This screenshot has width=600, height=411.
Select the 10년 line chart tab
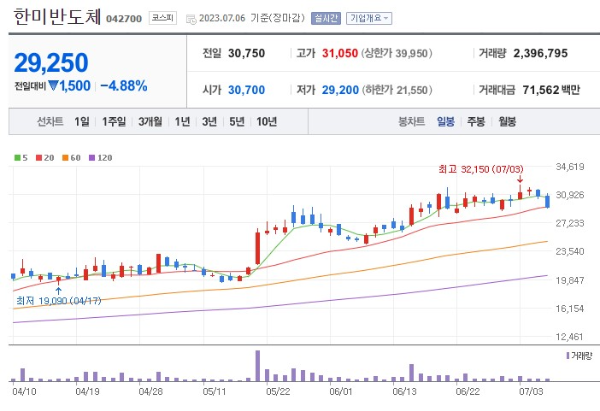tap(267, 122)
